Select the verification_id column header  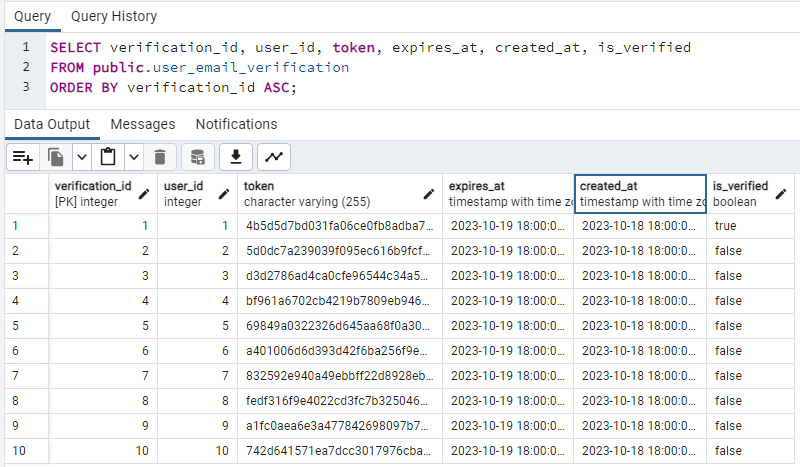click(x=103, y=194)
